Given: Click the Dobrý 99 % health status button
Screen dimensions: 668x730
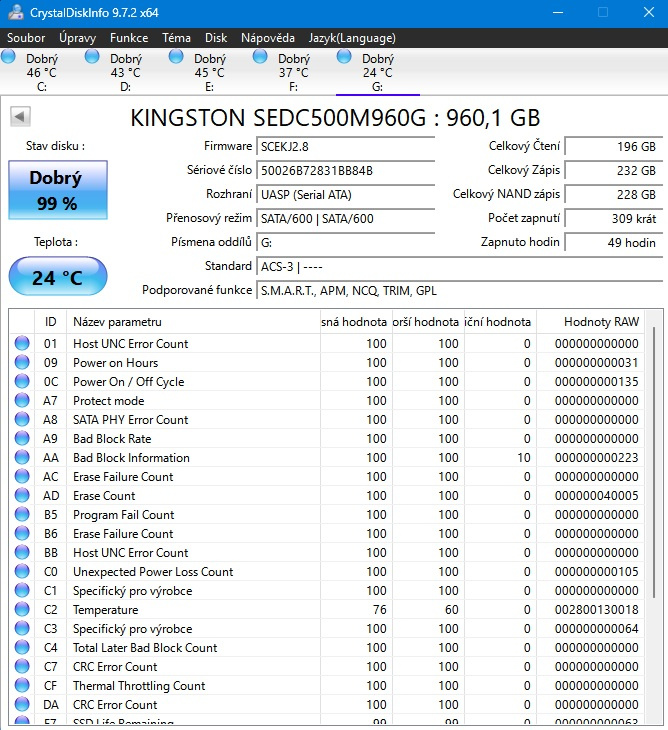Looking at the screenshot, I should coord(58,190).
